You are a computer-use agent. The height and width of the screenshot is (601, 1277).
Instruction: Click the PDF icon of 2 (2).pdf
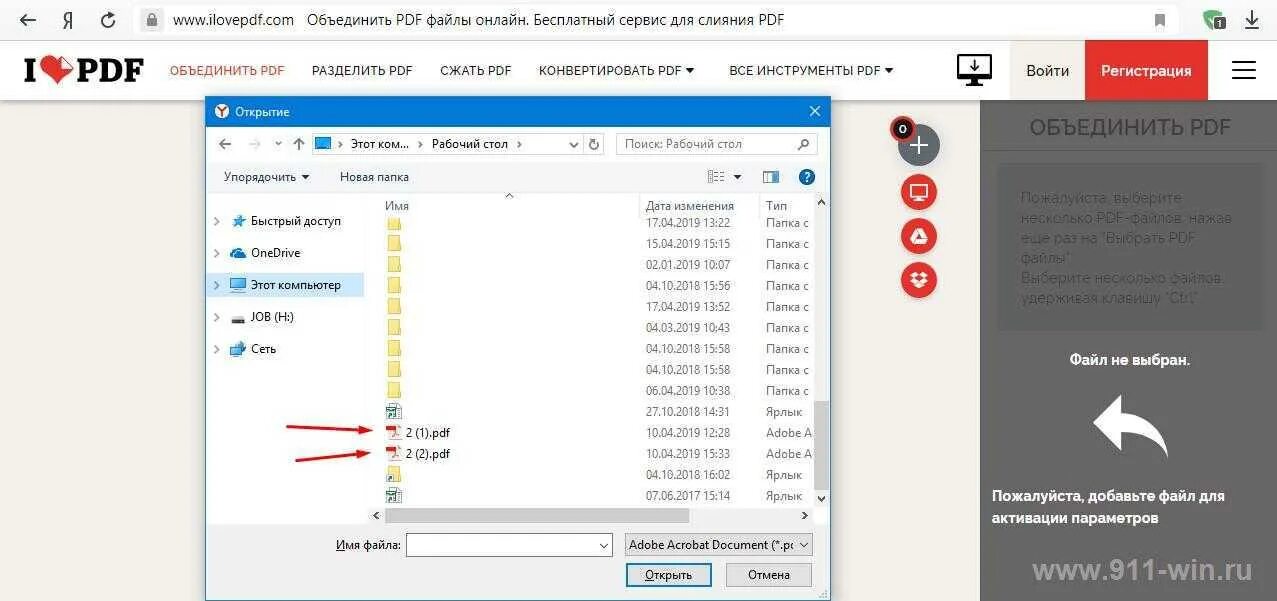click(394, 453)
